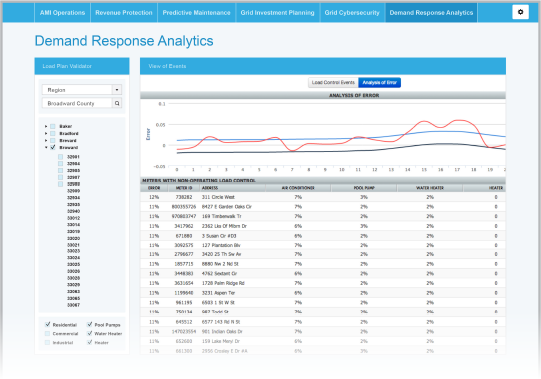Click the View of Events panel header
Image resolution: width=541 pixels, height=379 pixels.
(323, 66)
